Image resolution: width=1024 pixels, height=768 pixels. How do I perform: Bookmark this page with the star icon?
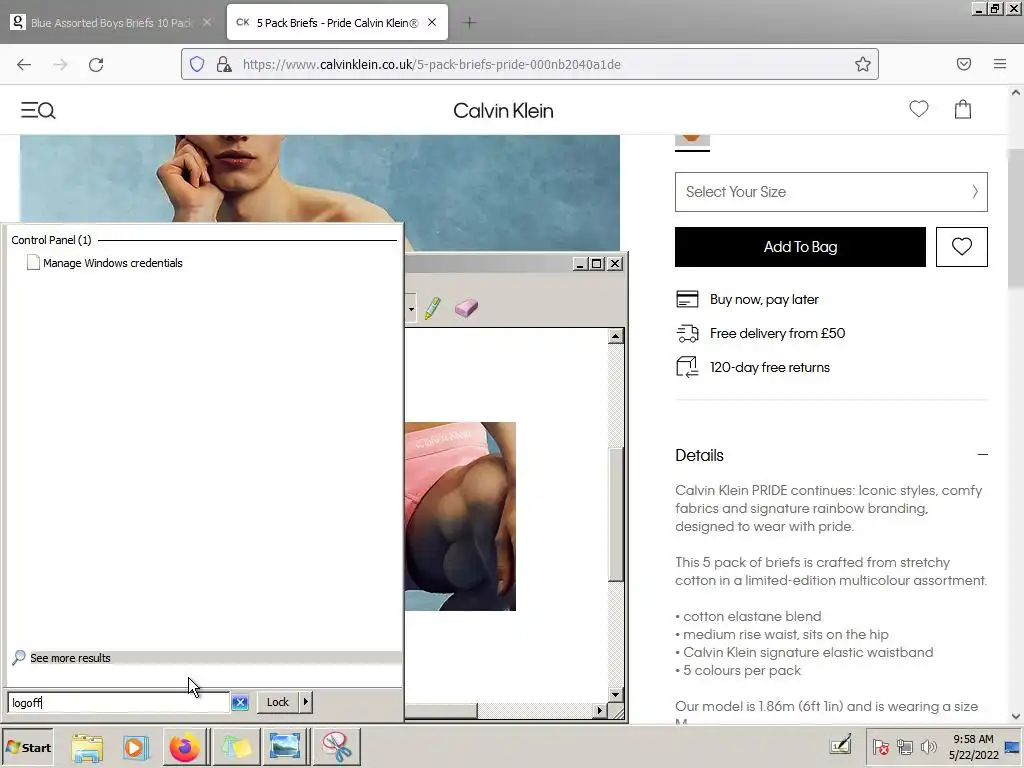click(862, 64)
